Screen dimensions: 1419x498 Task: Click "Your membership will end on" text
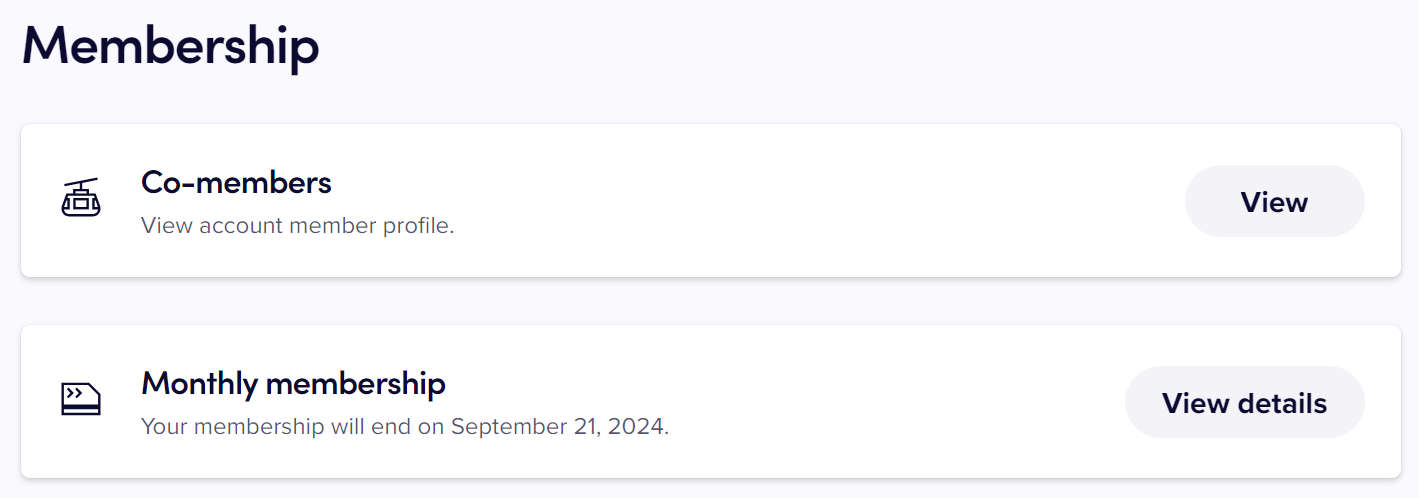(x=294, y=427)
